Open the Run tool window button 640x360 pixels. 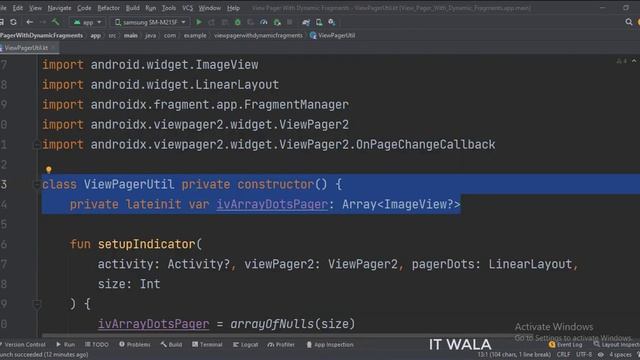[66, 344]
